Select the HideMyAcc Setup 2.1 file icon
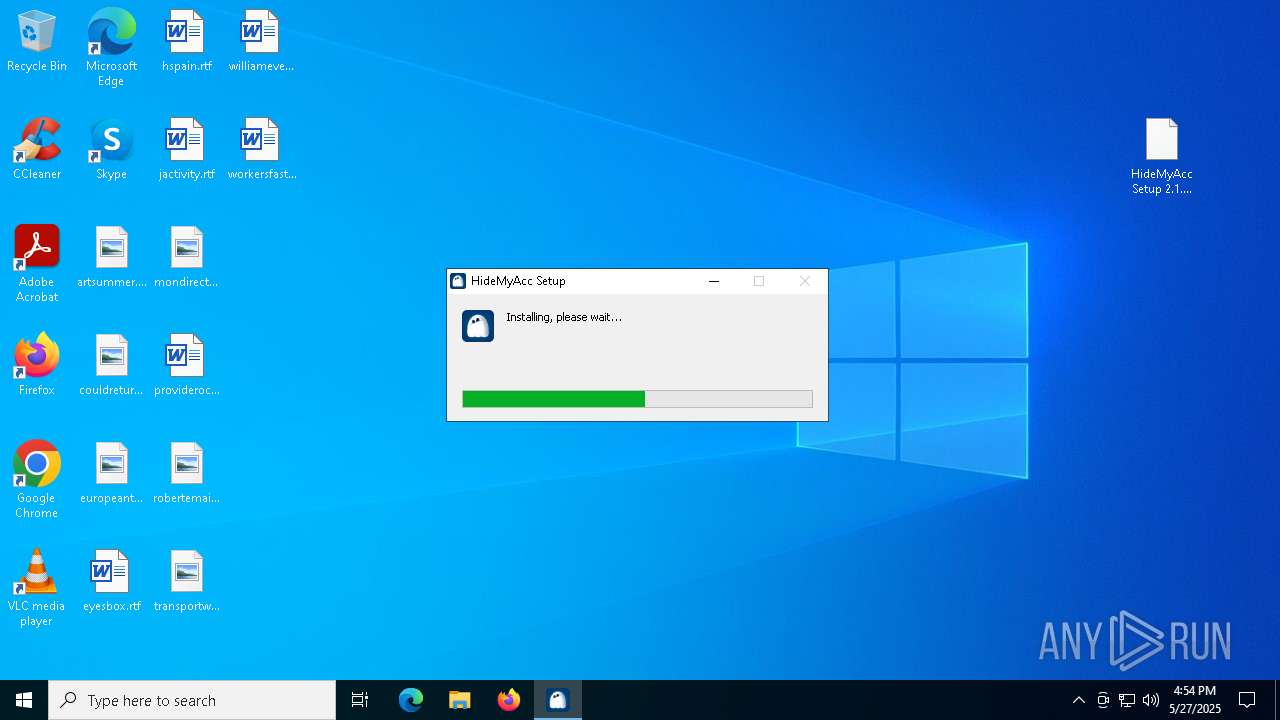The width and height of the screenshot is (1280, 720). [x=1161, y=156]
